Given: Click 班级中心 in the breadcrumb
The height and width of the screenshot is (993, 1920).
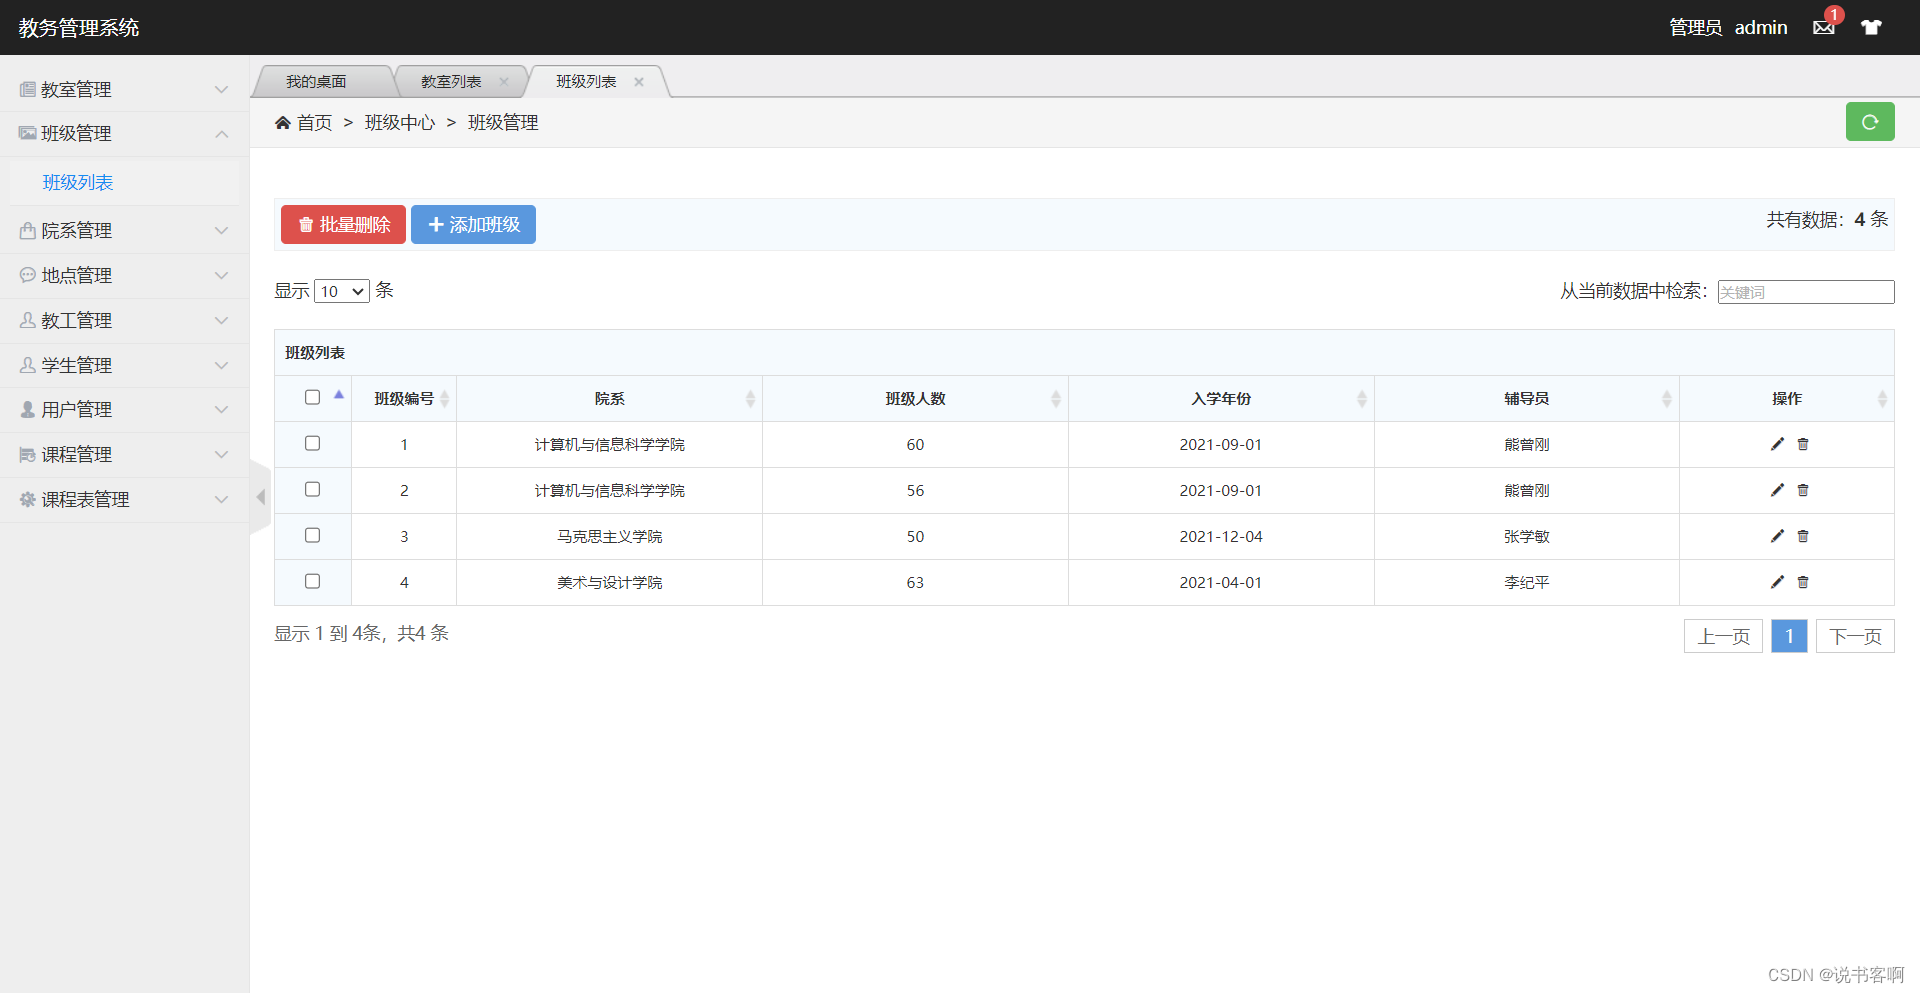Looking at the screenshot, I should 400,122.
